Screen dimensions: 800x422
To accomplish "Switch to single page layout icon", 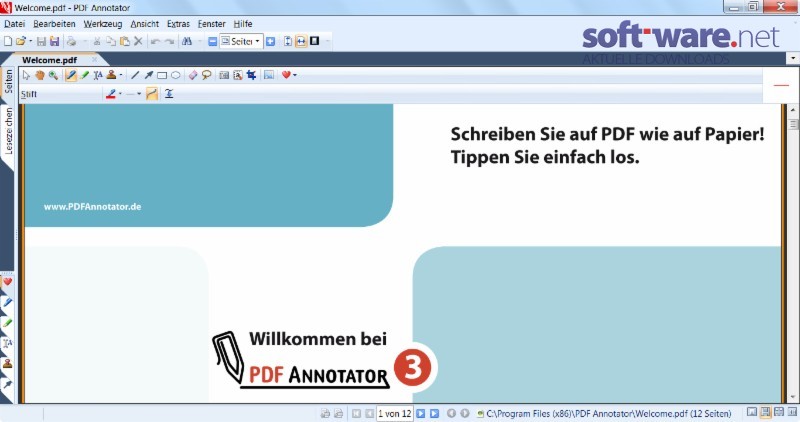I will coord(752,412).
